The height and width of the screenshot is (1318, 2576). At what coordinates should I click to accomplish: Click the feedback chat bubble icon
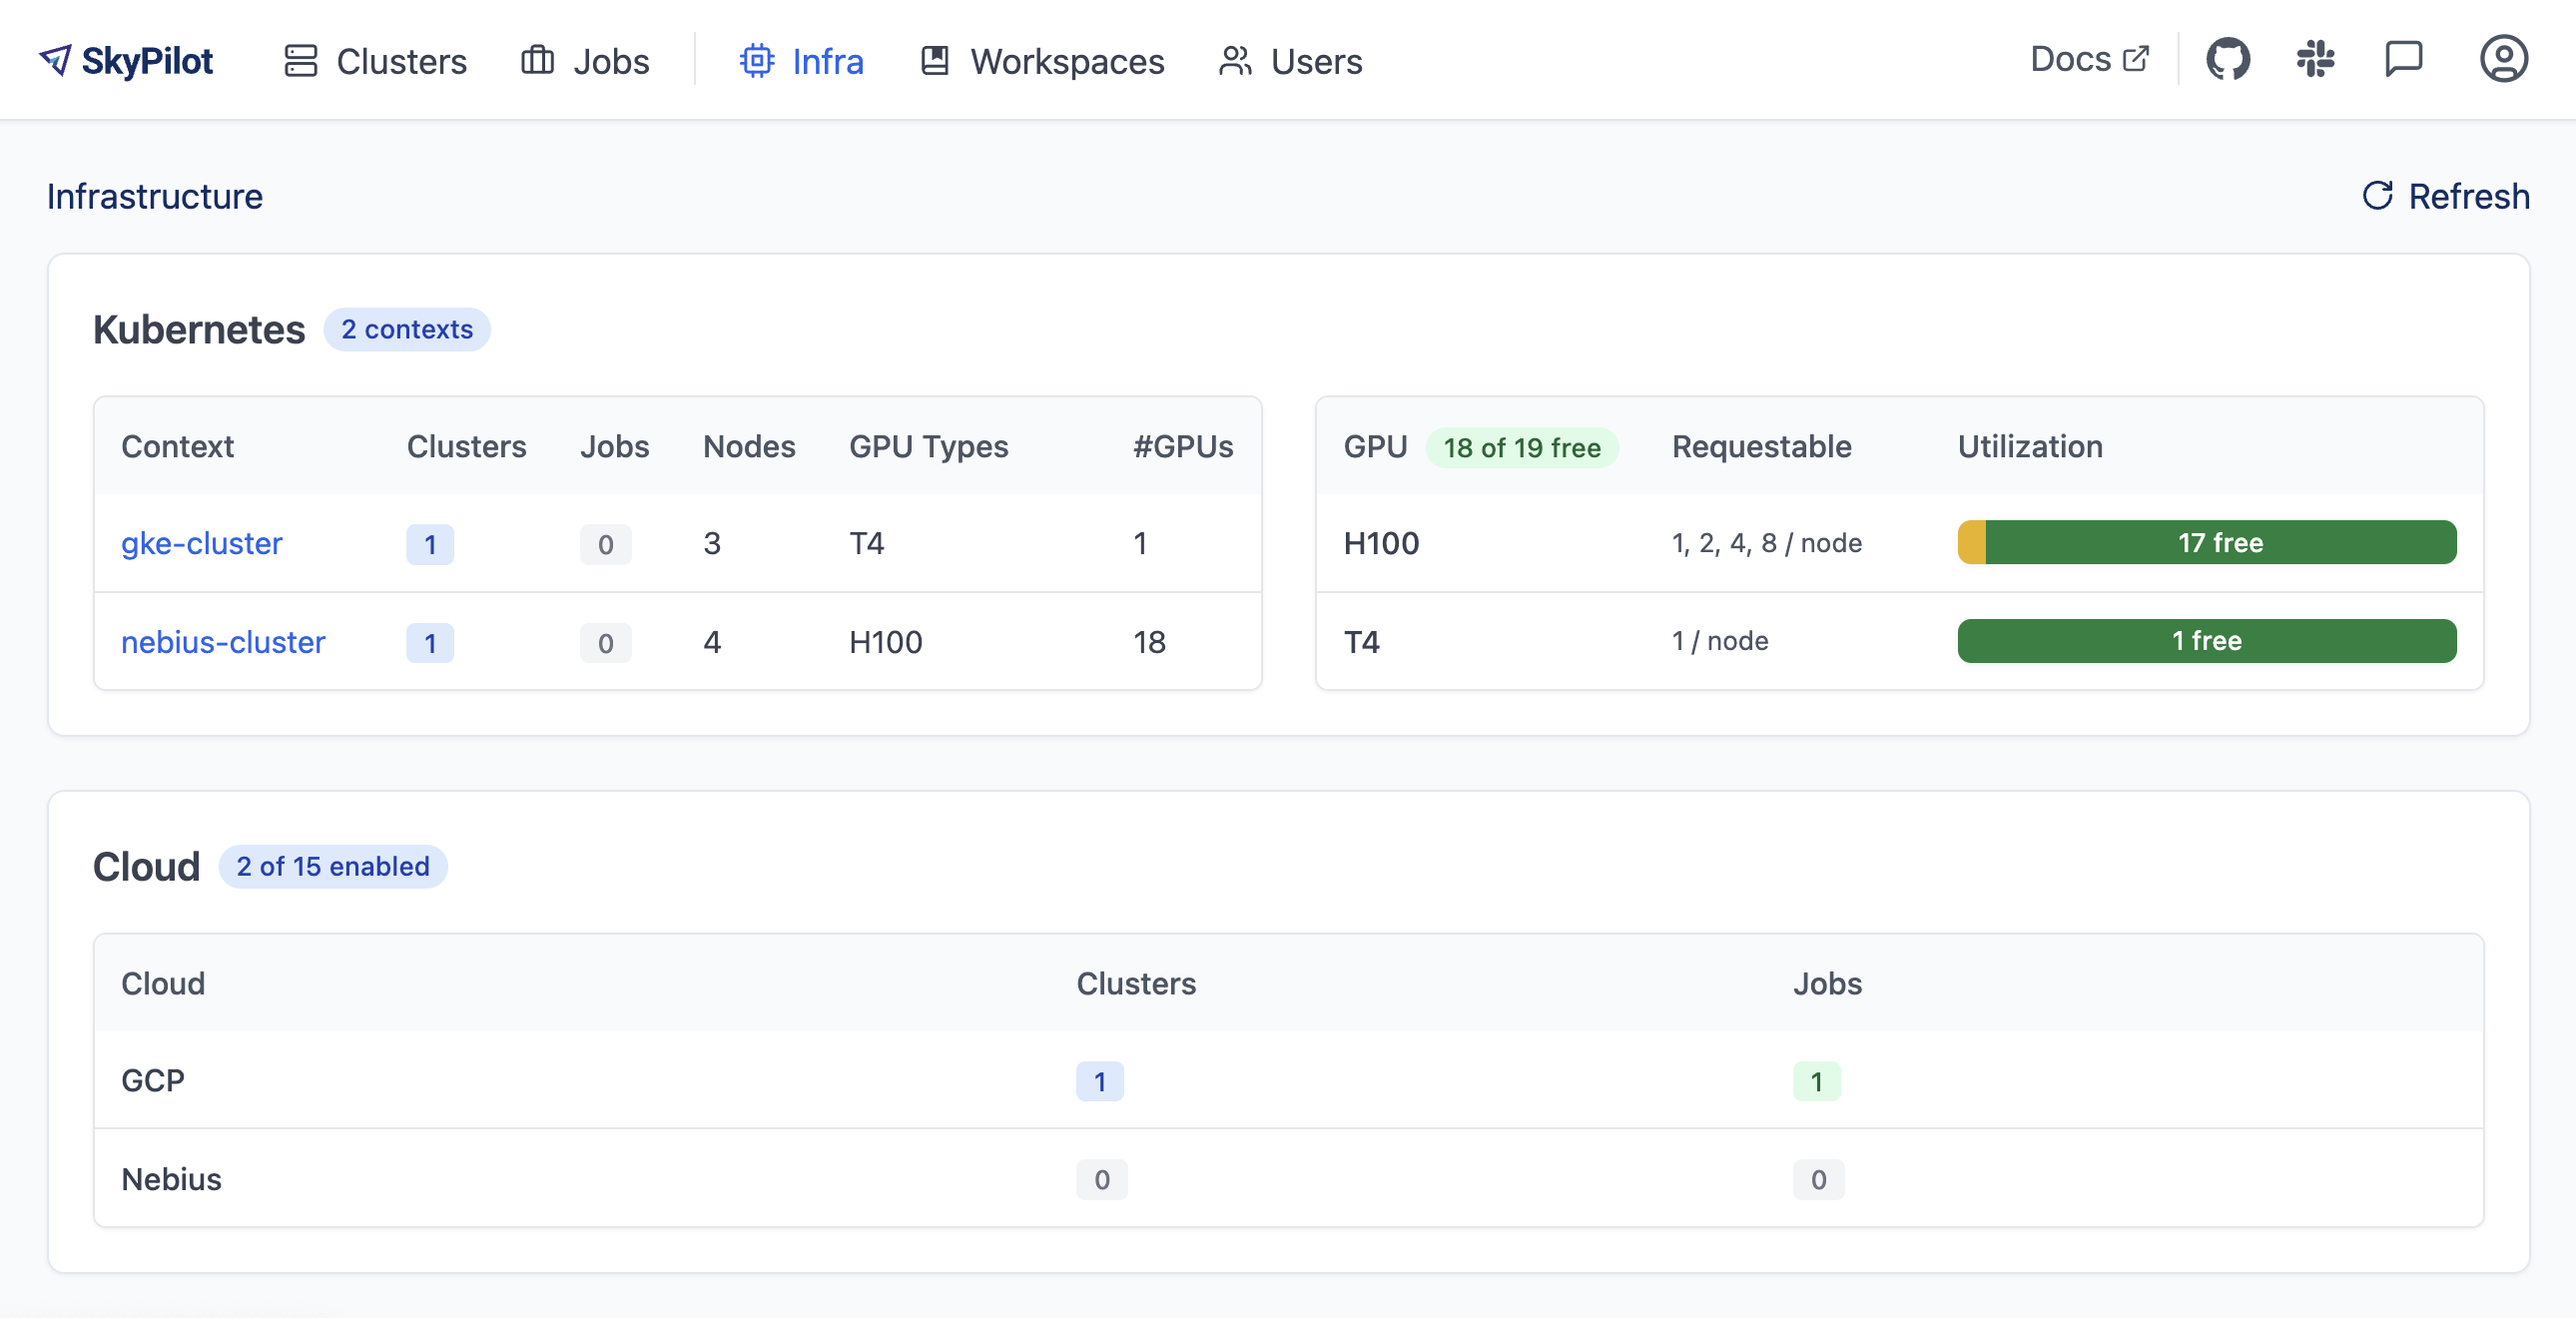(x=2403, y=60)
